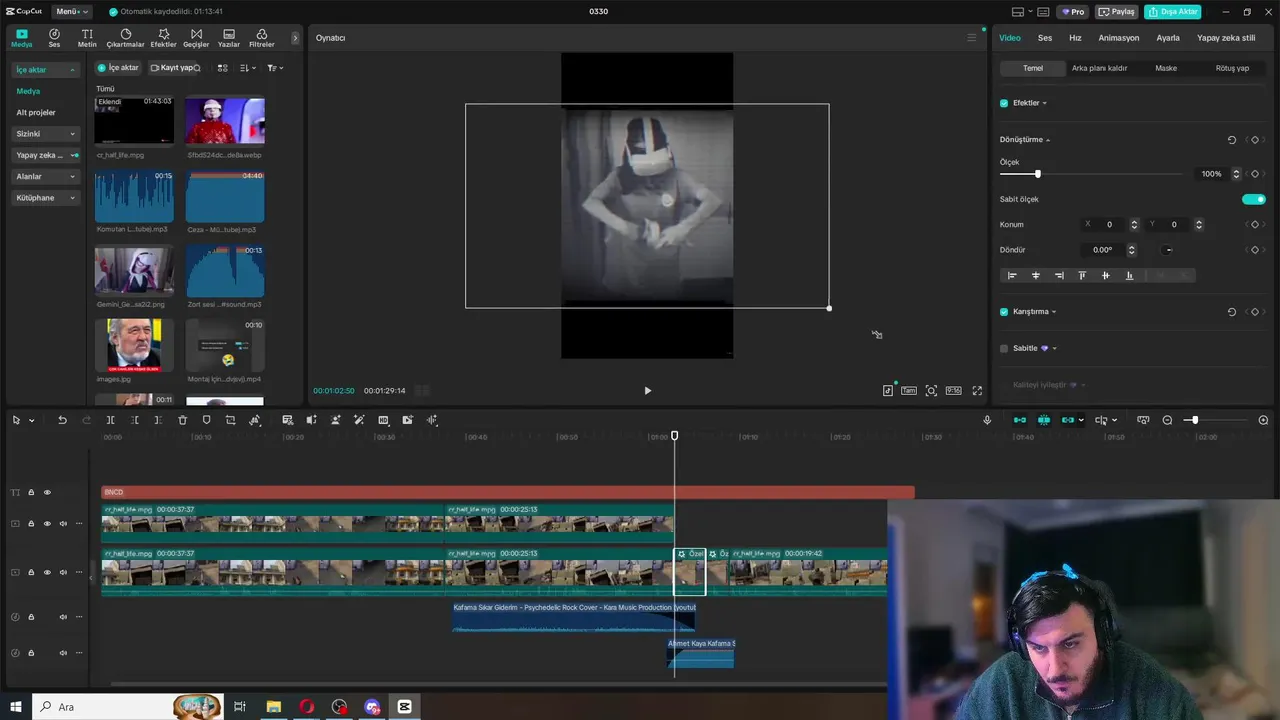Image resolution: width=1280 pixels, height=720 pixels.
Task: Align clip to bottom edge
Action: [1129, 276]
